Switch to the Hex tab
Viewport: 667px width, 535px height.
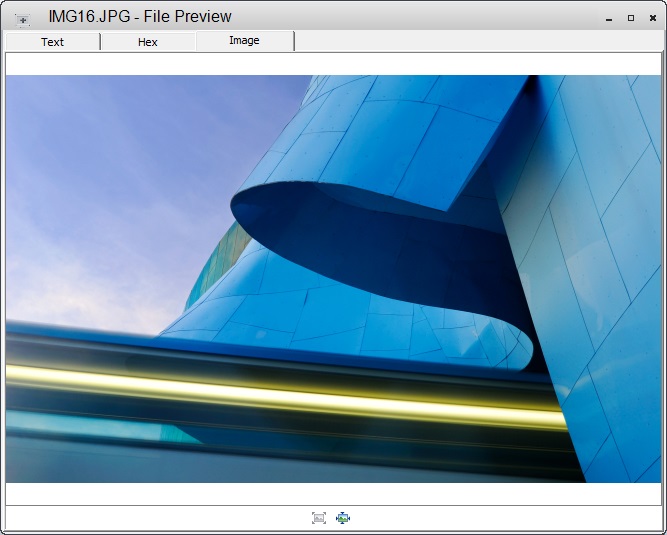pos(148,42)
